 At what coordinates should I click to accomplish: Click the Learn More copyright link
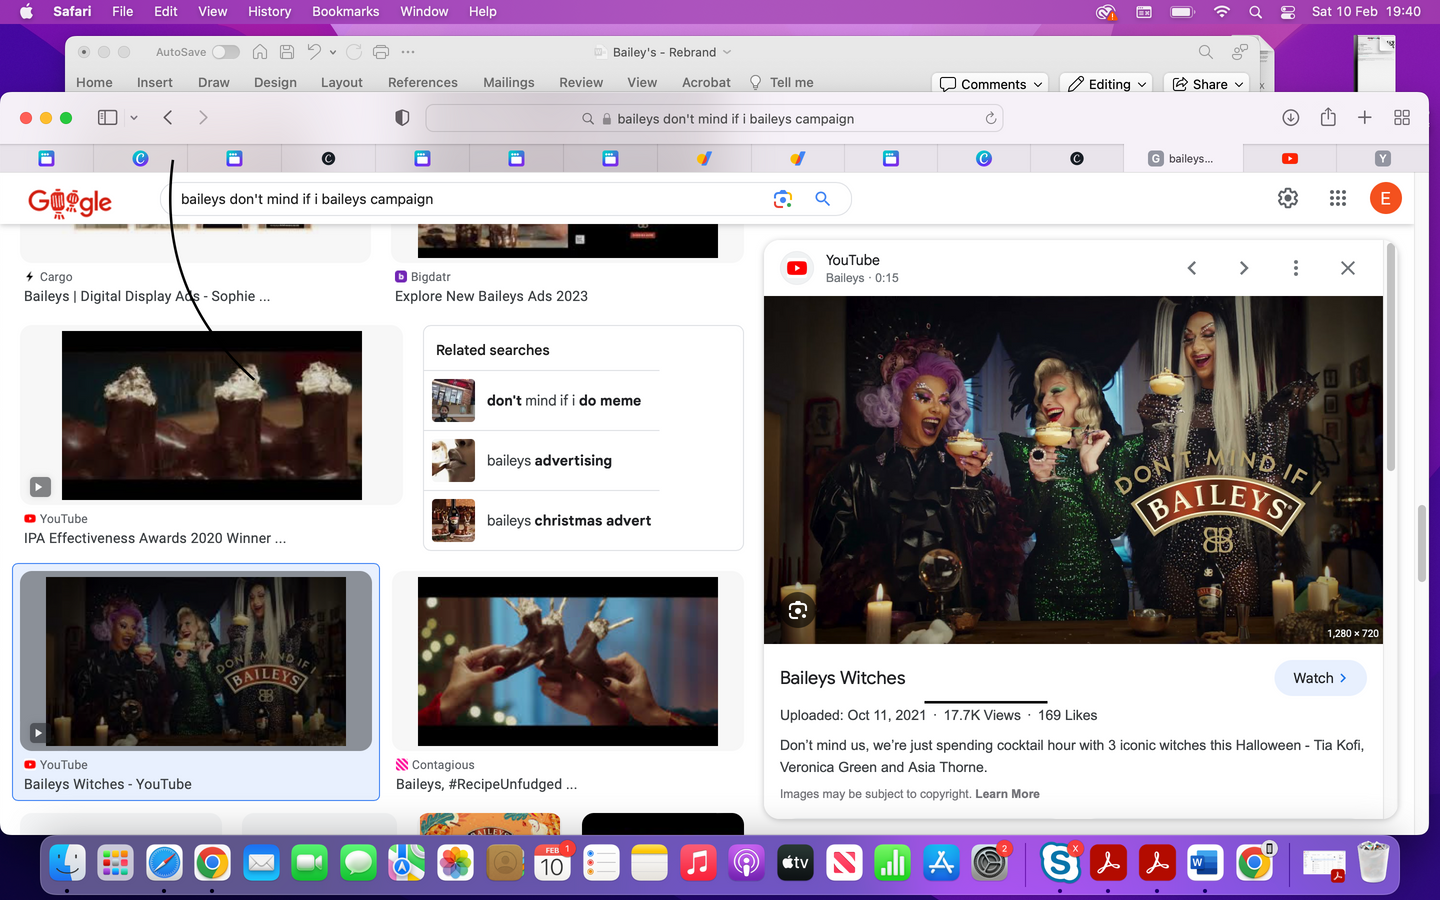1007,794
